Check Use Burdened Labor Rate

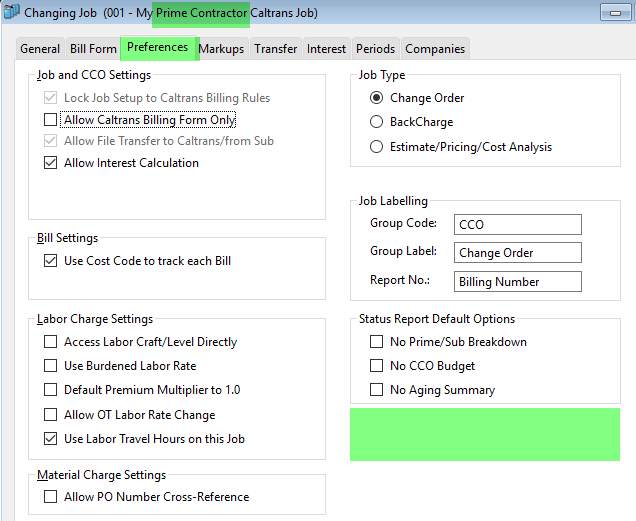[51, 366]
